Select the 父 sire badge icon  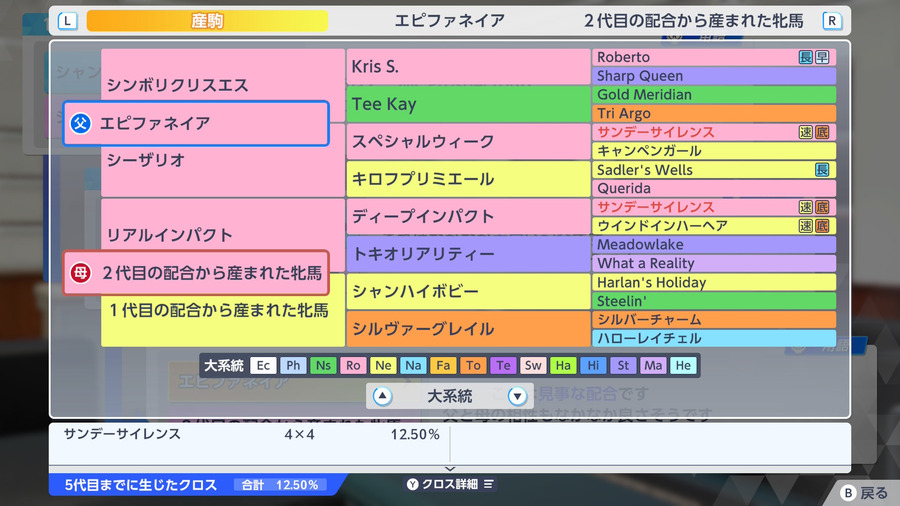click(x=81, y=123)
